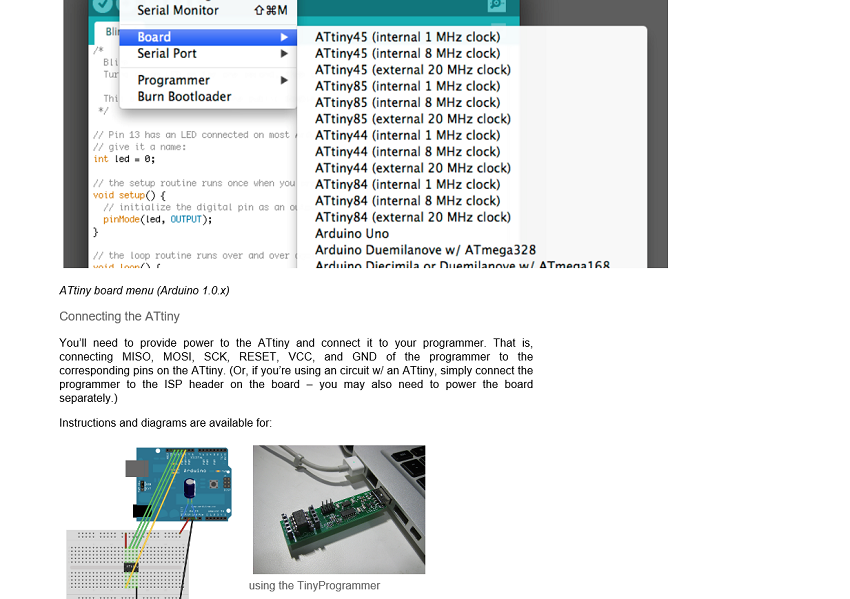This screenshot has width=850, height=599.
Task: Click the 'ATtiny board menu (Arduino 1.0.x)' caption
Action: point(144,291)
